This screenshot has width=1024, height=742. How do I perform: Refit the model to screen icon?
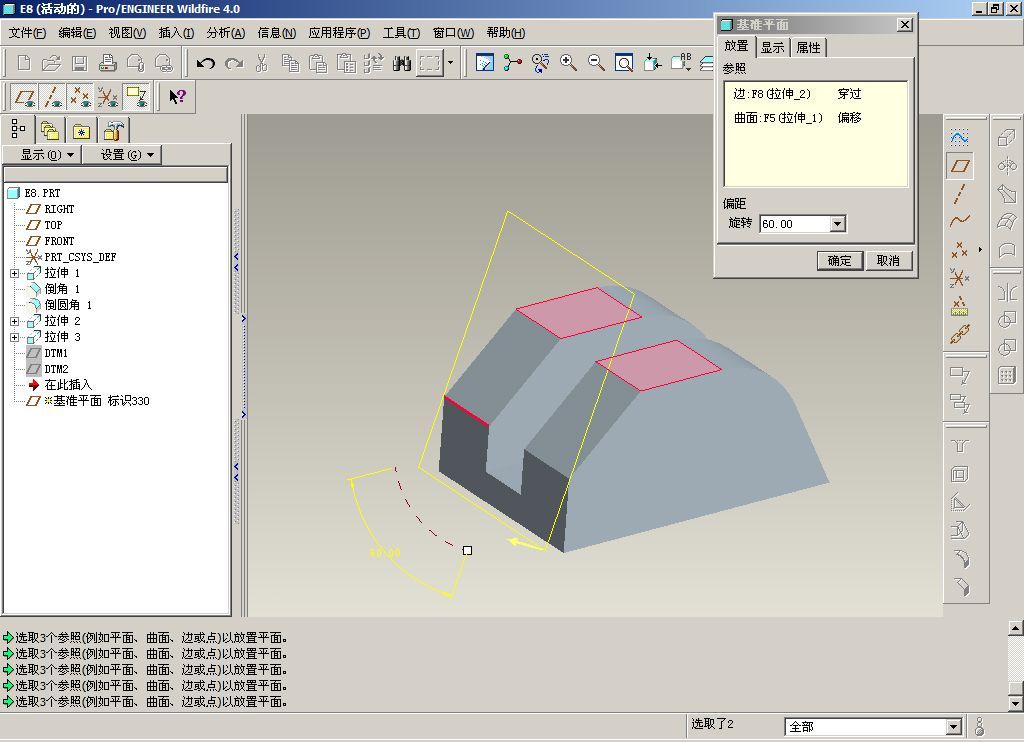point(624,63)
